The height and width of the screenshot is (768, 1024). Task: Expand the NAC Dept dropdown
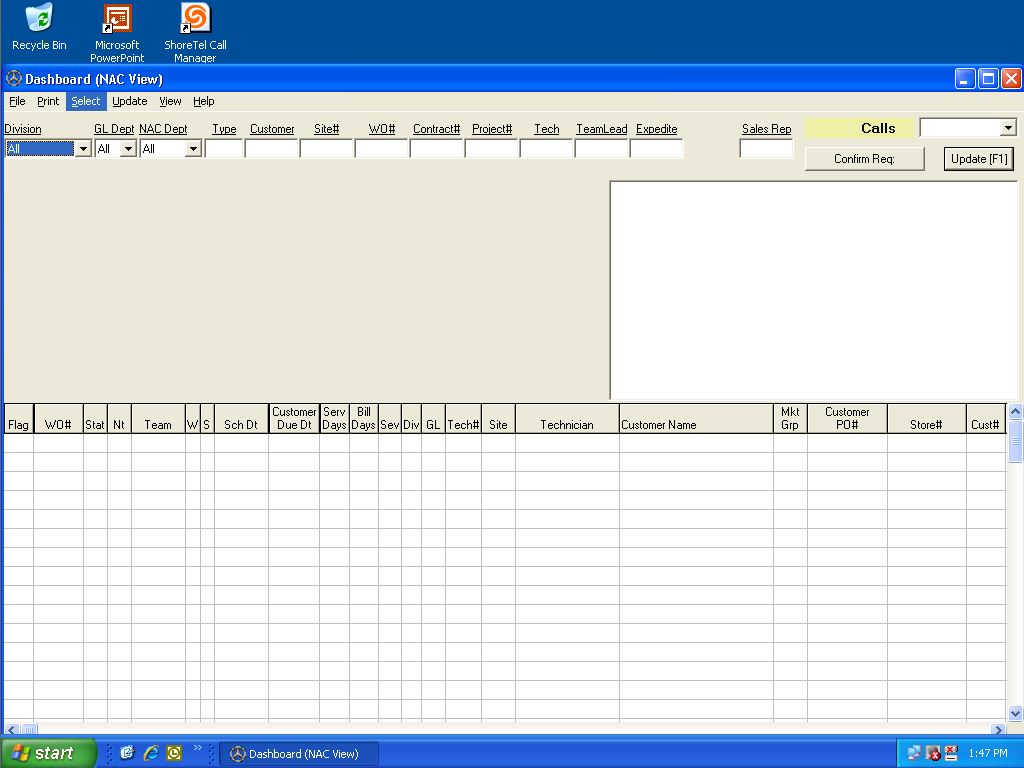click(x=193, y=149)
